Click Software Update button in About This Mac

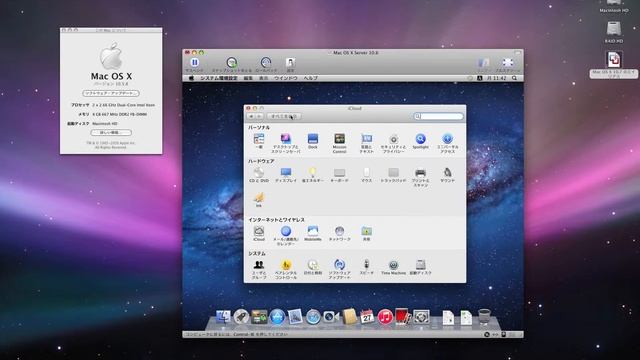(x=111, y=93)
